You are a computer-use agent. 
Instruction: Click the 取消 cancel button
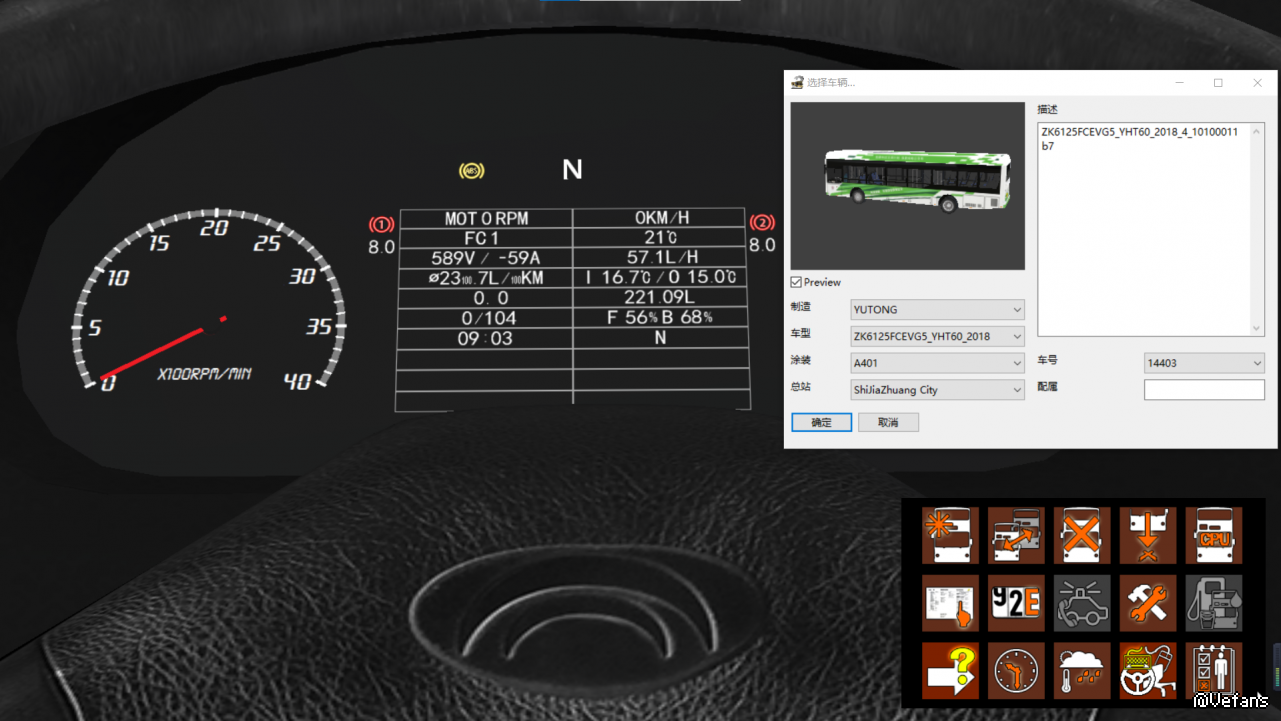(888, 423)
